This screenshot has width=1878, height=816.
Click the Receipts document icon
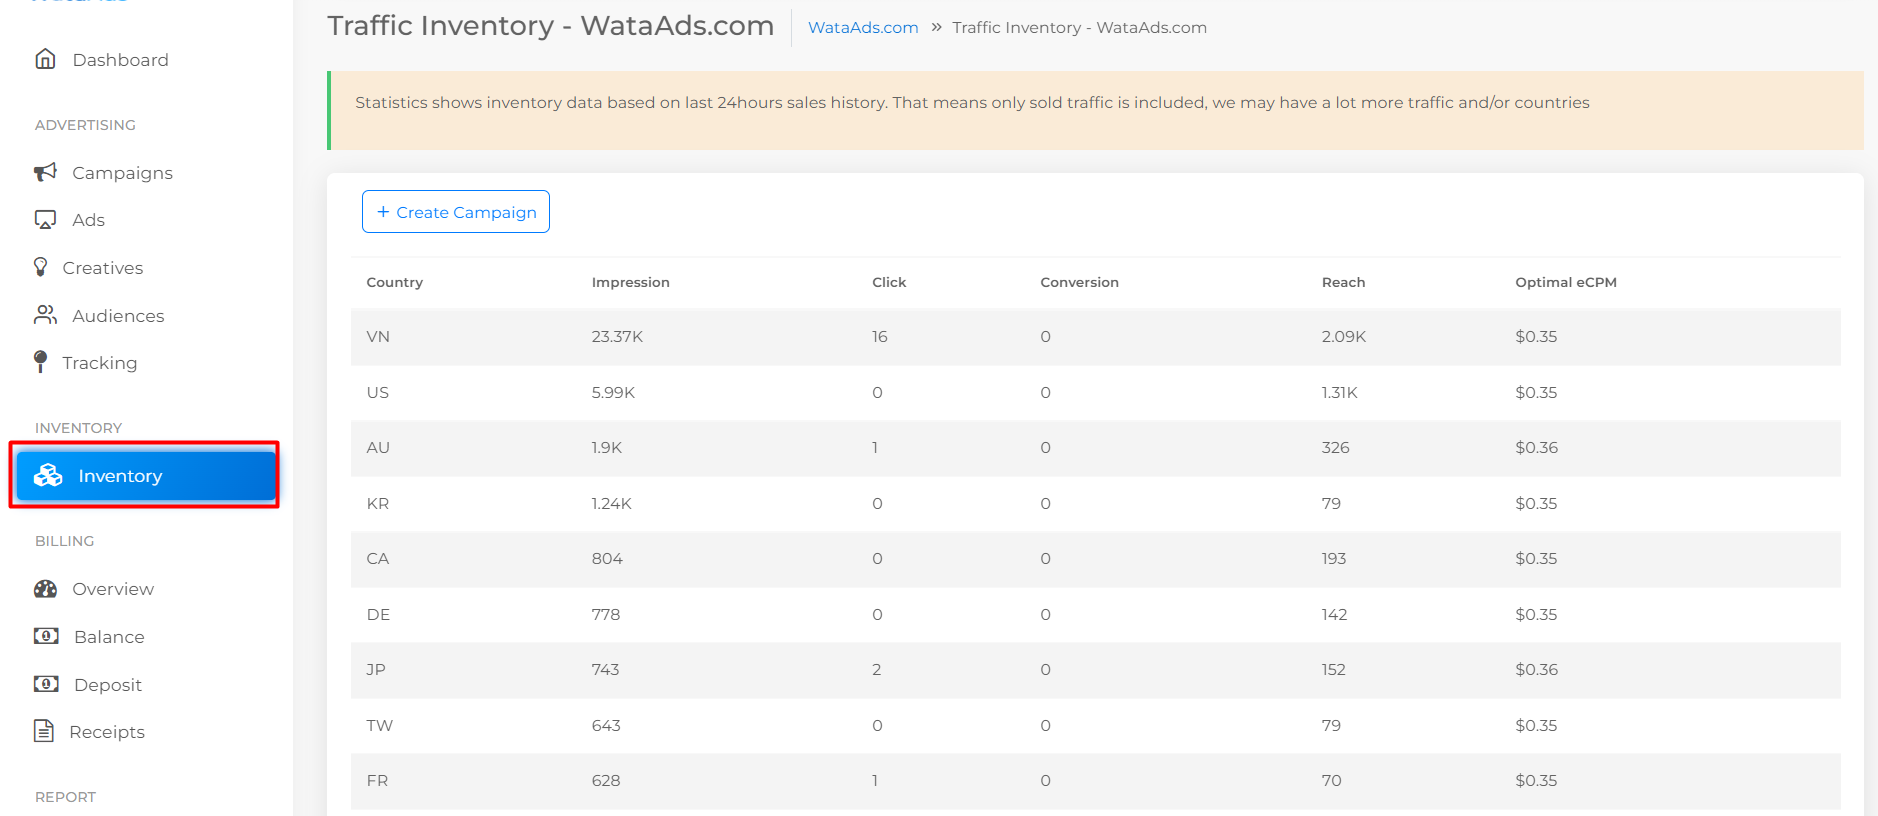tap(44, 731)
